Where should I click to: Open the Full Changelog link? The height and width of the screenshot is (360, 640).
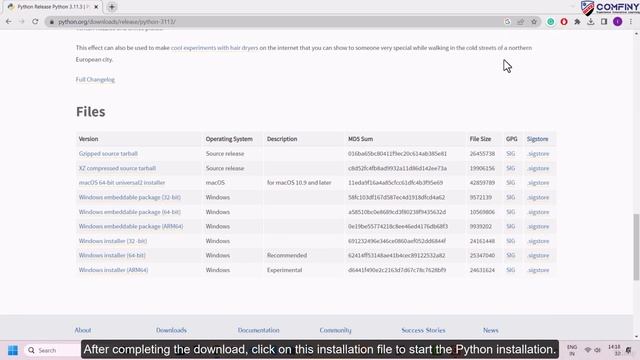click(x=95, y=80)
